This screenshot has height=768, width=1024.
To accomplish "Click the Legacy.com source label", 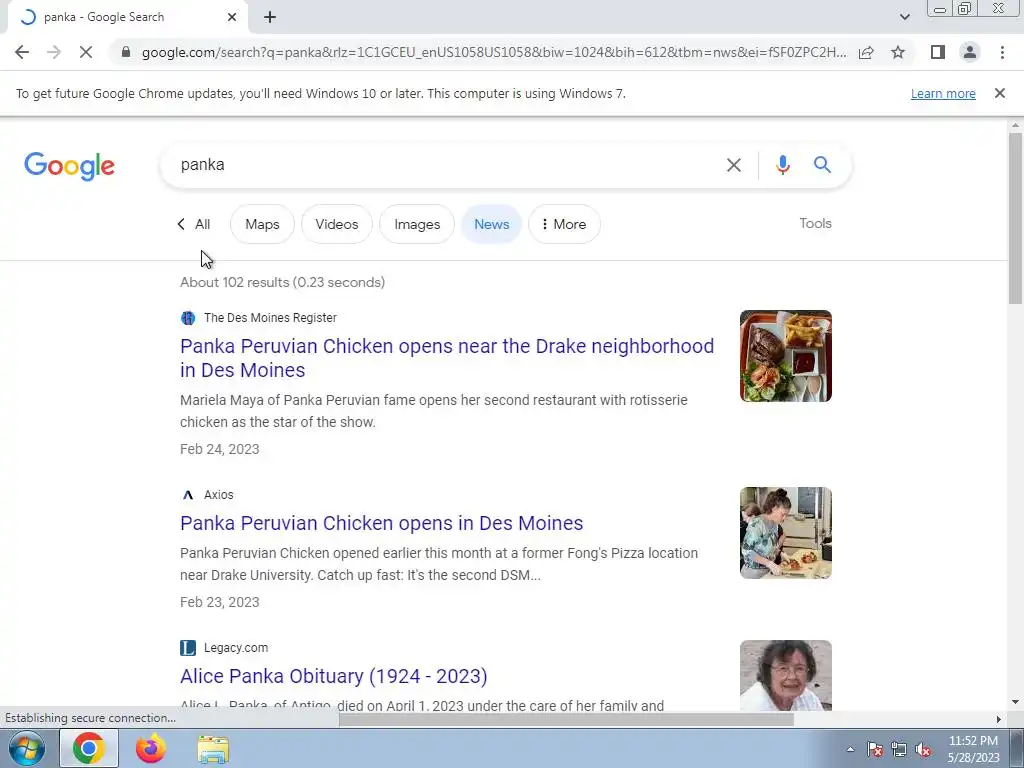I will point(236,648).
